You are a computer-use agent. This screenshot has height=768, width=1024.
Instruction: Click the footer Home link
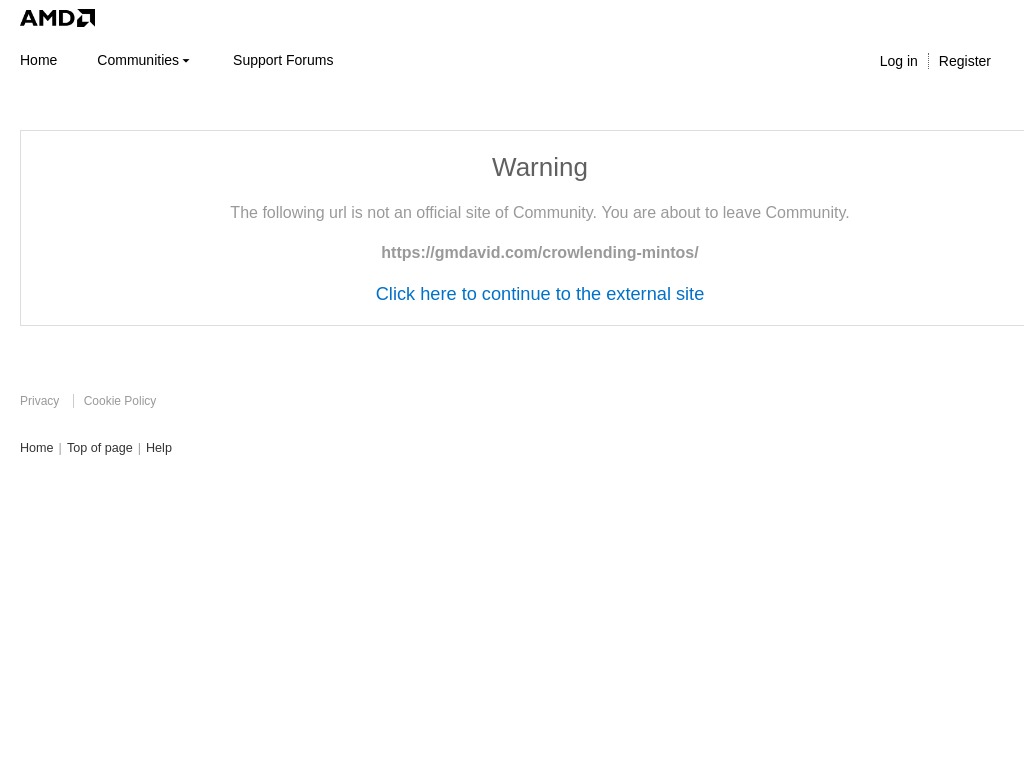(x=36, y=448)
